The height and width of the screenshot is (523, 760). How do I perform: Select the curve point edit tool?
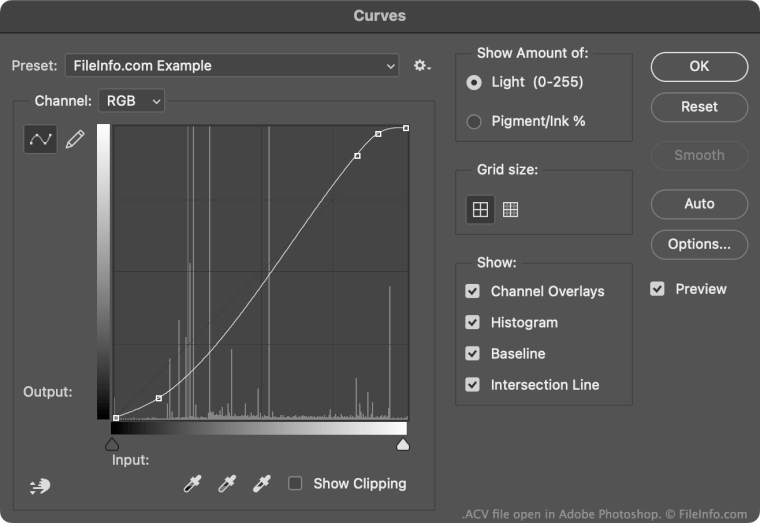[x=40, y=140]
